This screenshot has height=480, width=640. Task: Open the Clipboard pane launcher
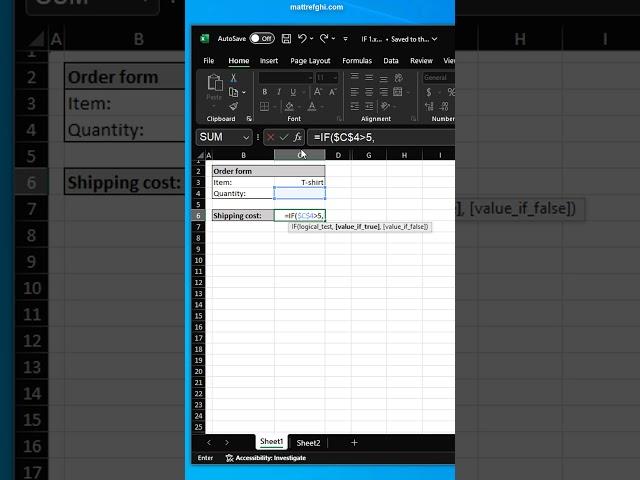pyautogui.click(x=249, y=119)
